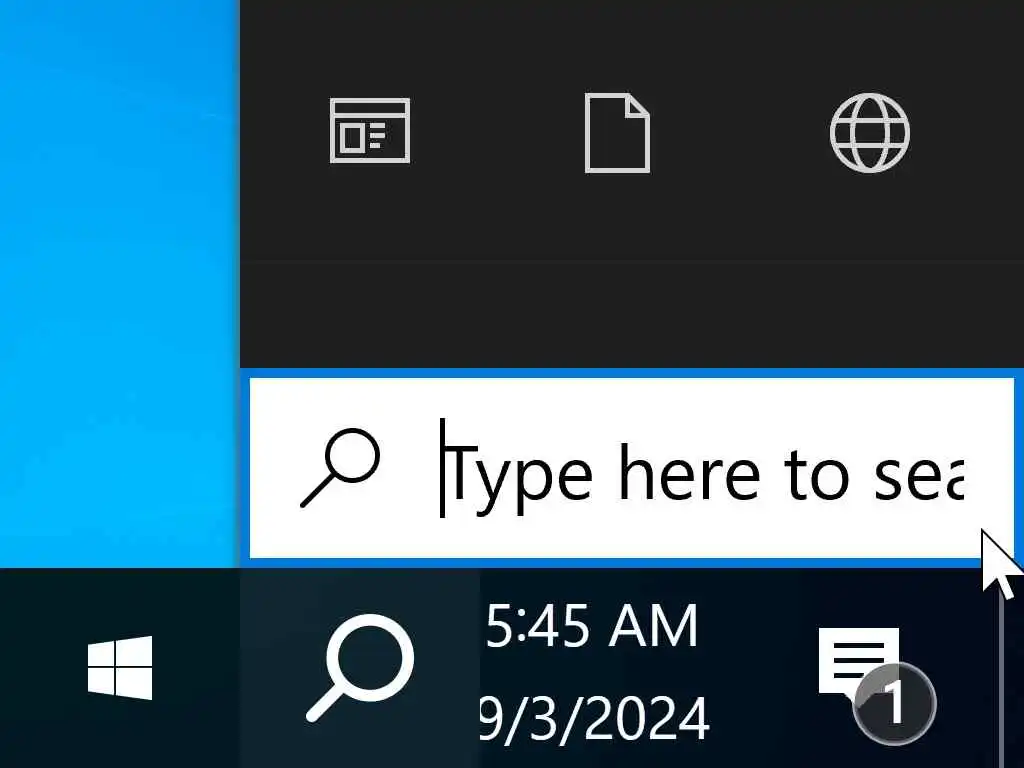Click the notification badge showing 1
1024x768 pixels.
coord(894,703)
